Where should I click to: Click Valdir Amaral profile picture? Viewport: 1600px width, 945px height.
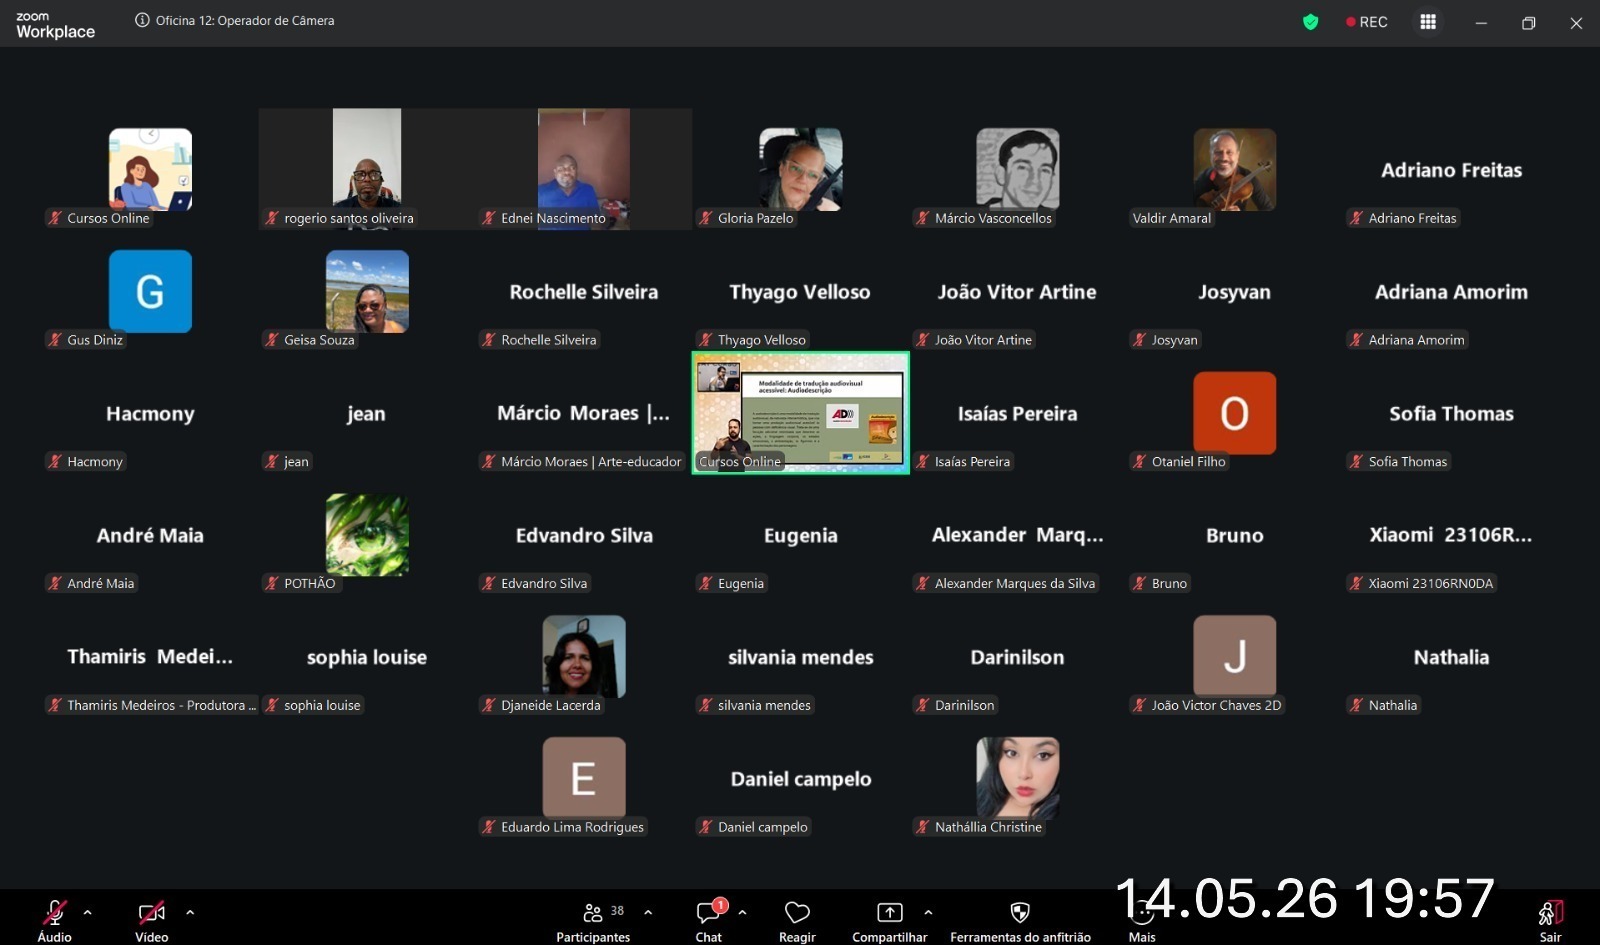1234,169
